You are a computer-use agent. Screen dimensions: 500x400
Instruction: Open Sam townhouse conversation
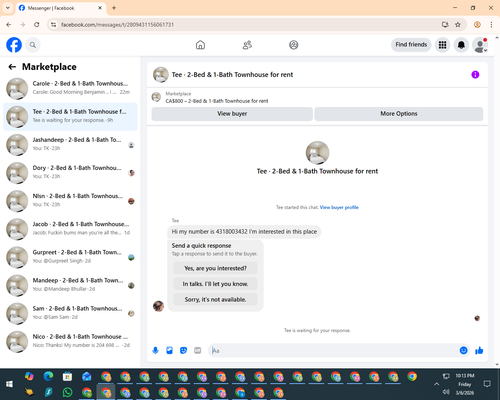pos(70,313)
